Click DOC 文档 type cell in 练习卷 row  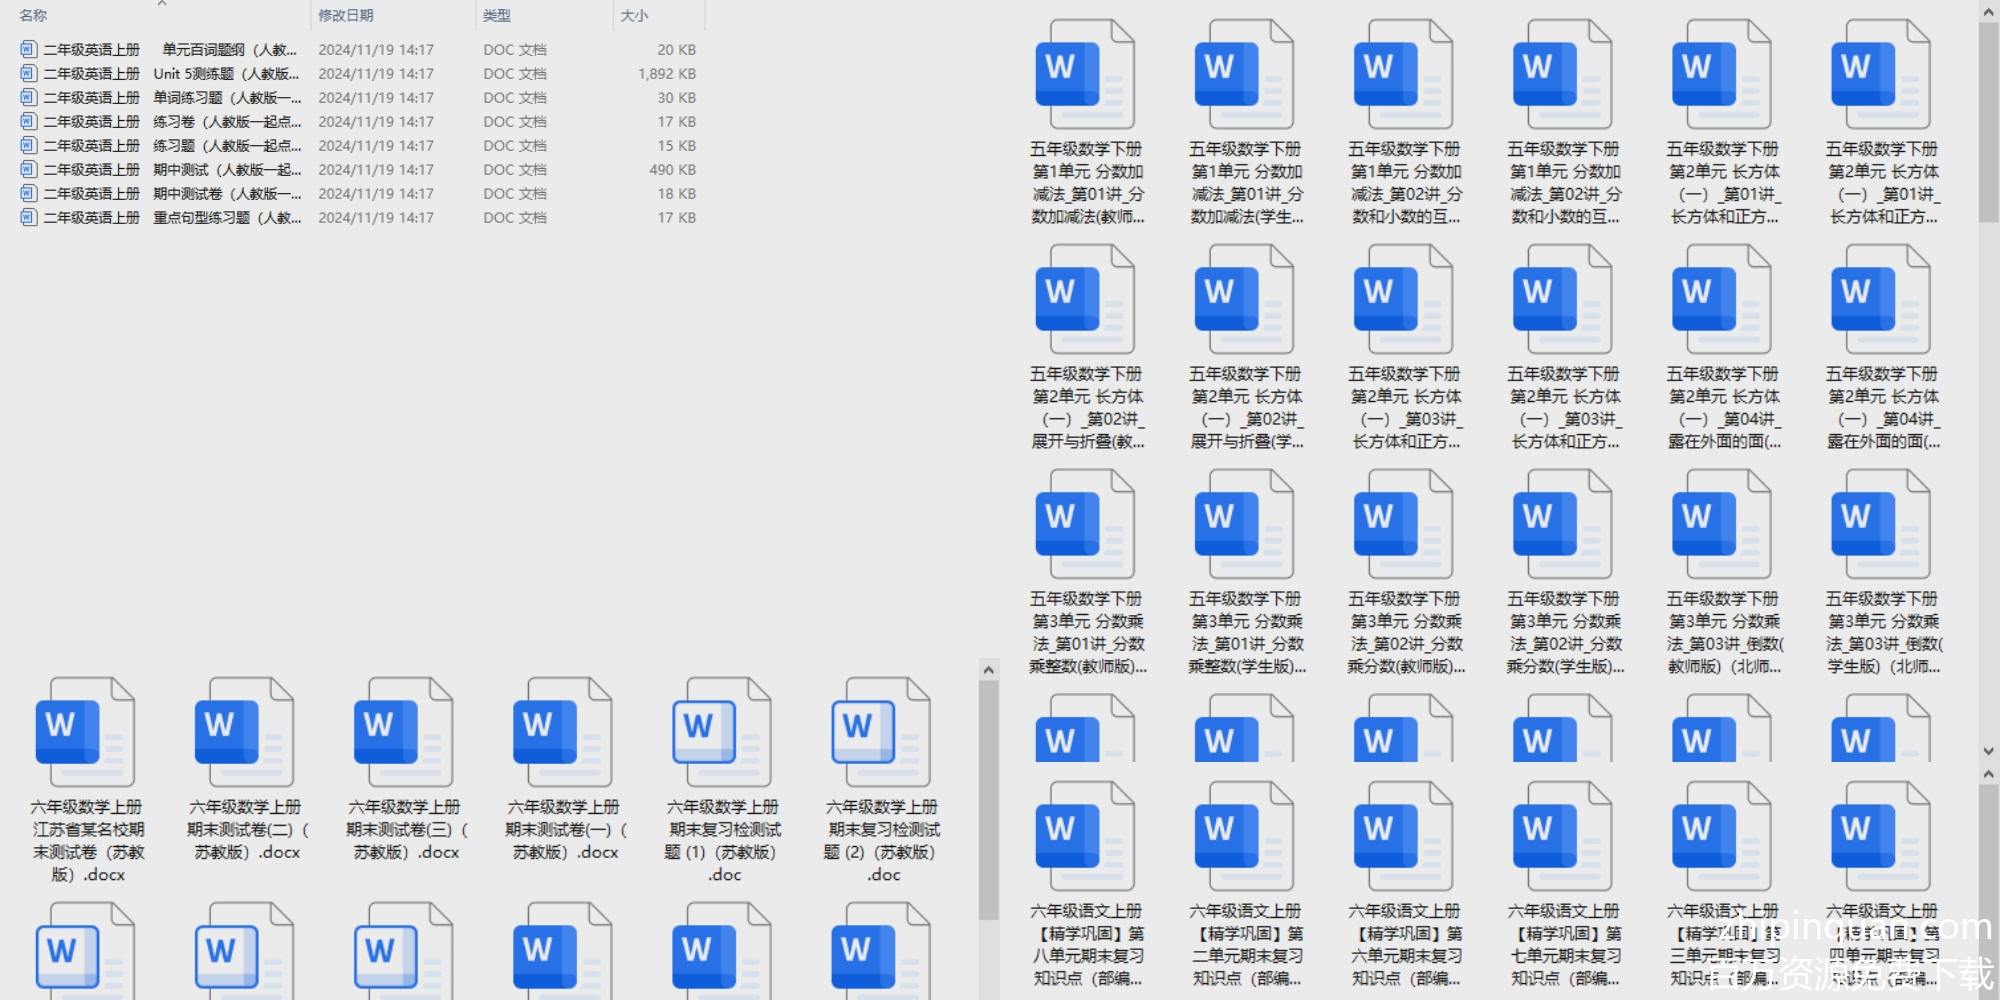[515, 121]
